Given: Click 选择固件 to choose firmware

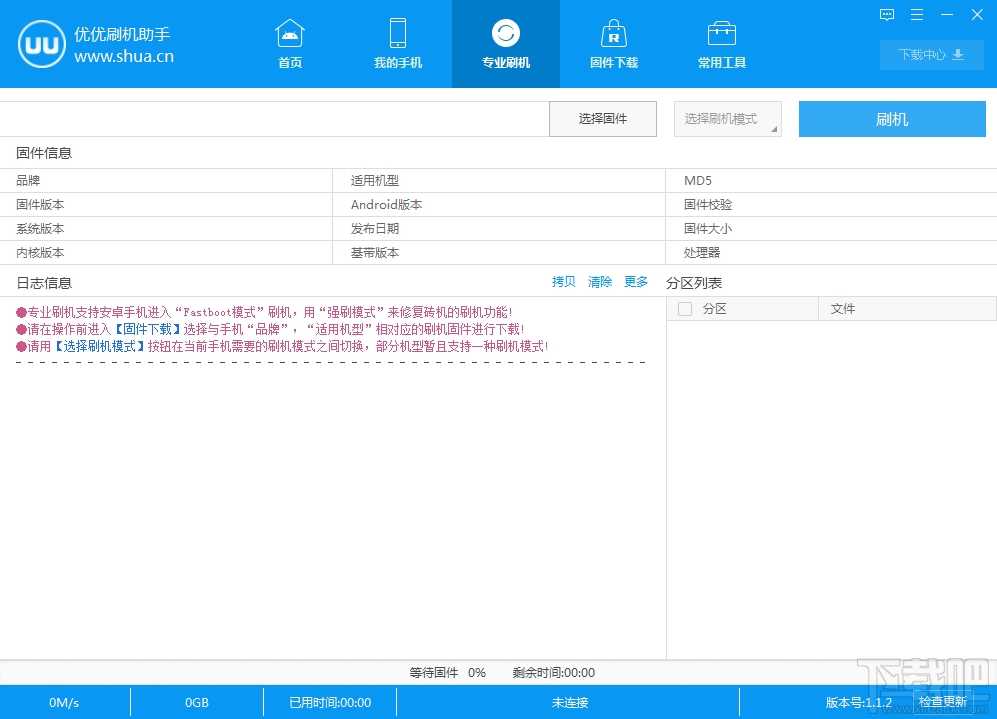Looking at the screenshot, I should tap(603, 119).
